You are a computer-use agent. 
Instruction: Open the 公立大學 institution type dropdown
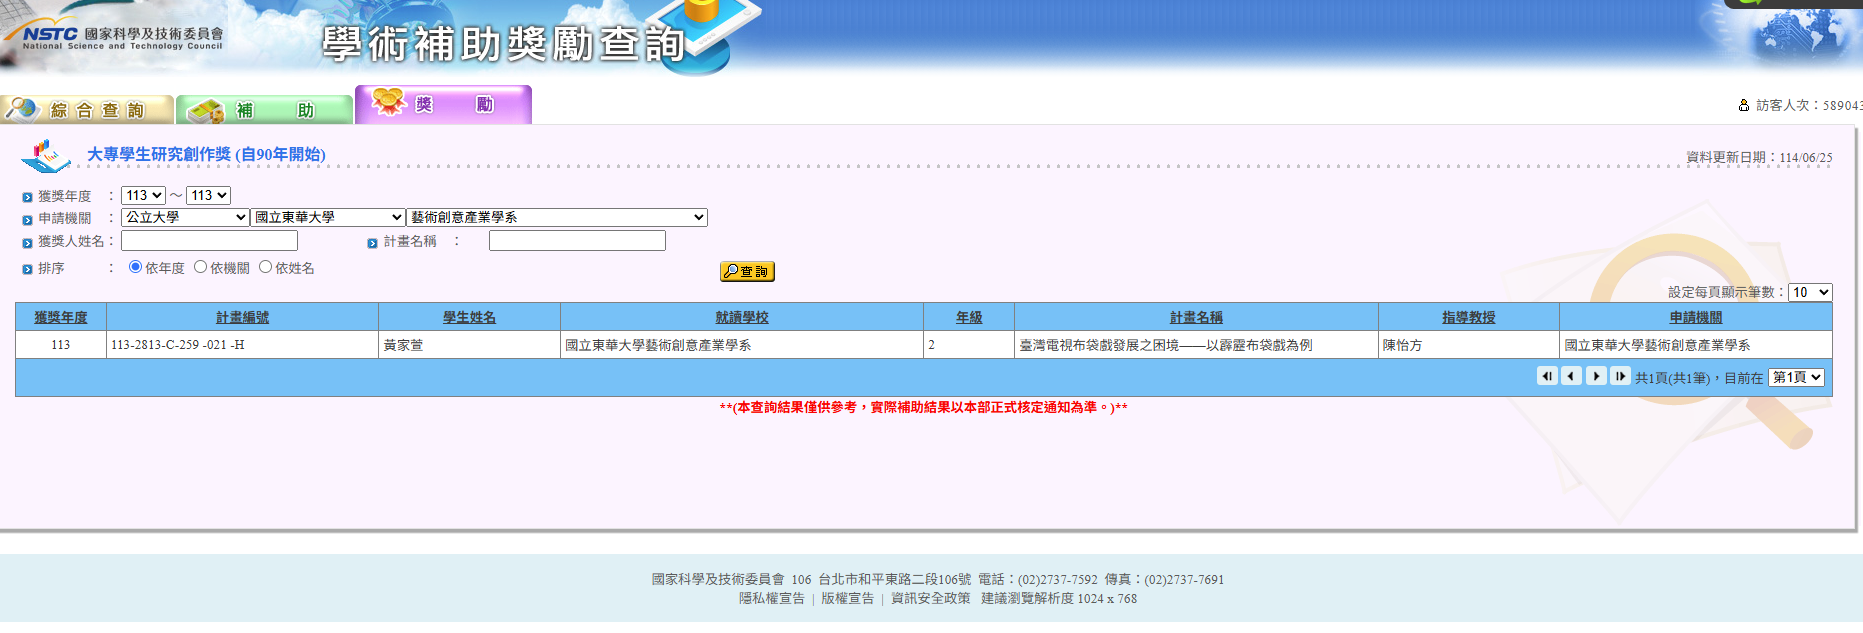coord(185,217)
